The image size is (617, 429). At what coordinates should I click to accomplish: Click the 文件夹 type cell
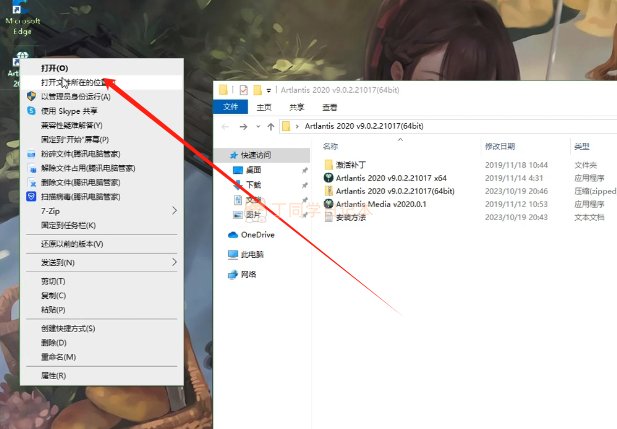(586, 165)
